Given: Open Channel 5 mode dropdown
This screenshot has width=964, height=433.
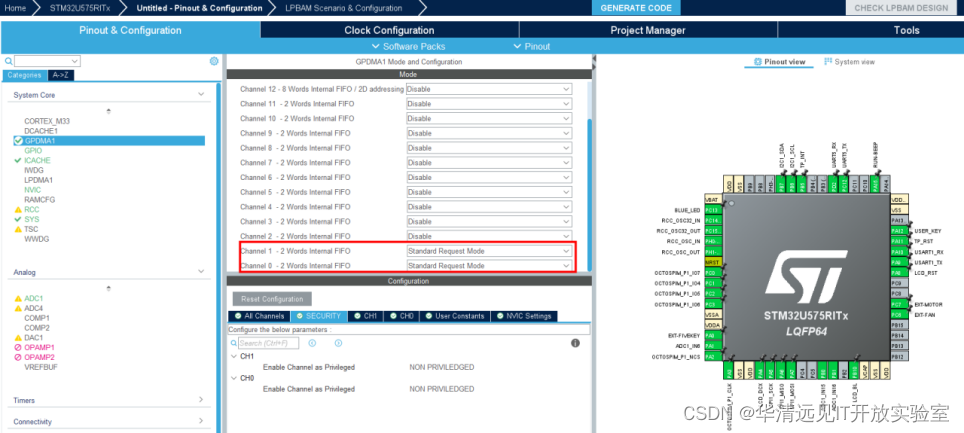Looking at the screenshot, I should click(x=489, y=192).
